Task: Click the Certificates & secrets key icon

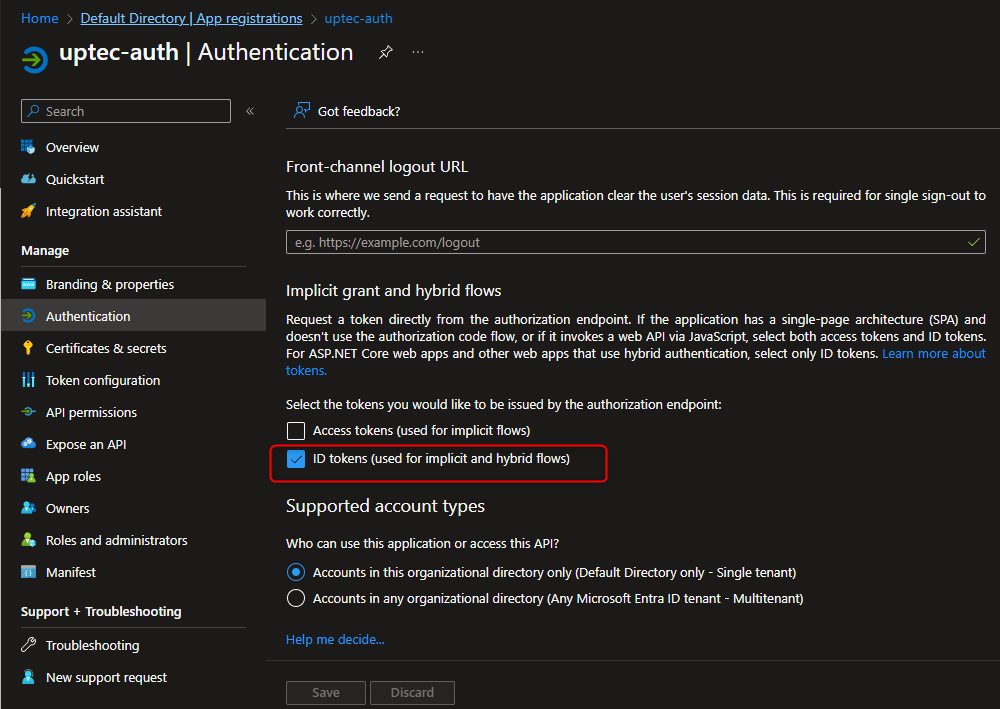Action: (x=28, y=348)
